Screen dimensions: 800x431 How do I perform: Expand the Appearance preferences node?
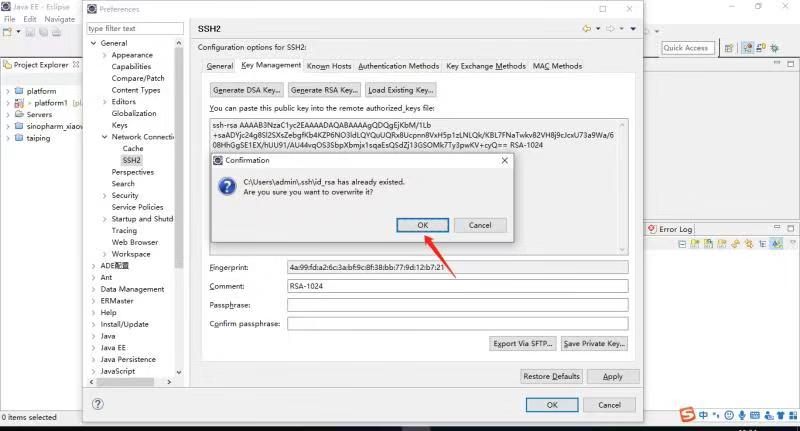point(105,55)
